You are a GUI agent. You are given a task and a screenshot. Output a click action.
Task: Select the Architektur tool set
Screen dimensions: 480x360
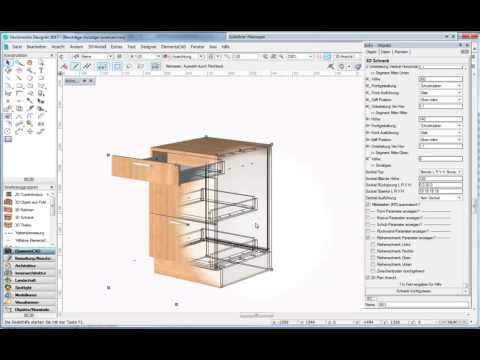pos(30,266)
